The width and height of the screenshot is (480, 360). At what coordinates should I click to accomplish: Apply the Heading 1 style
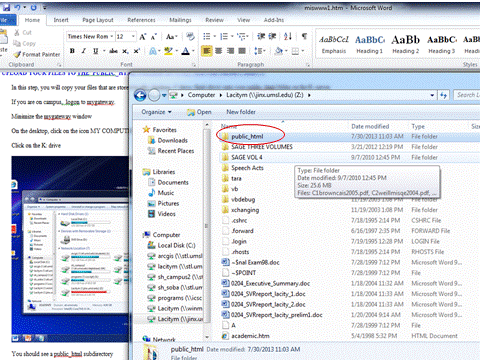(370, 44)
